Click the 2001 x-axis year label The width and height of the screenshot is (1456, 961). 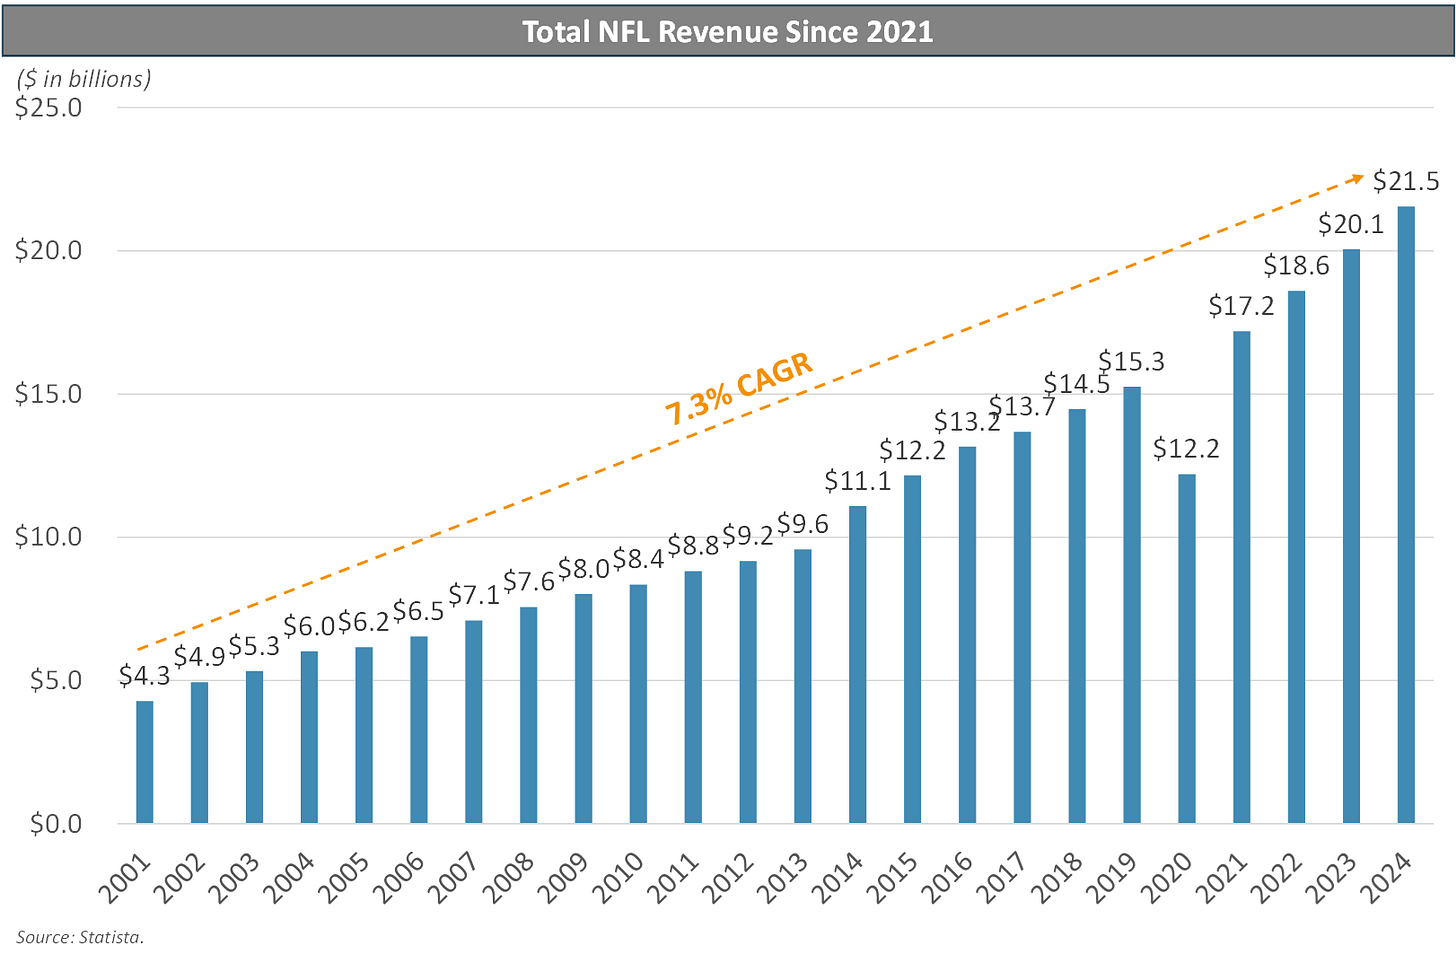pyautogui.click(x=125, y=878)
